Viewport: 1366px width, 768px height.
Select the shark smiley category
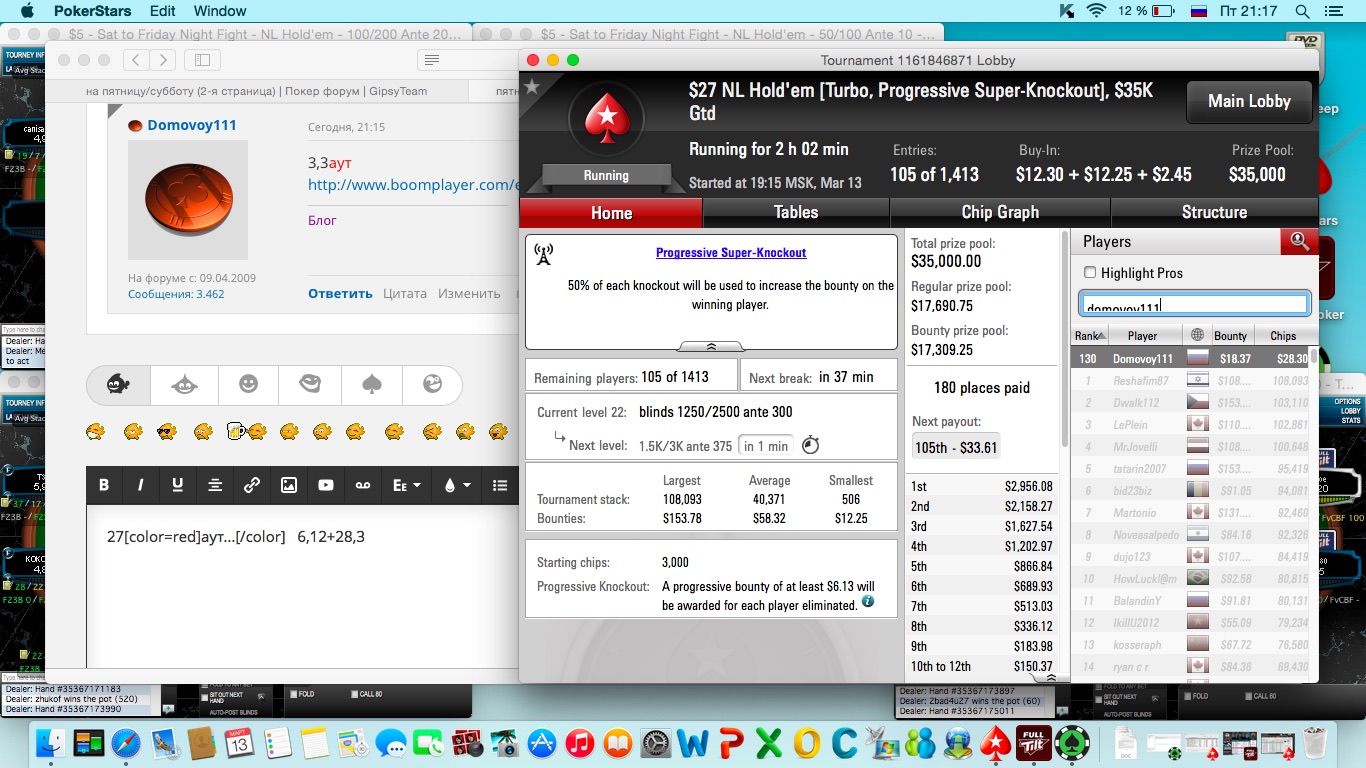[x=183, y=384]
